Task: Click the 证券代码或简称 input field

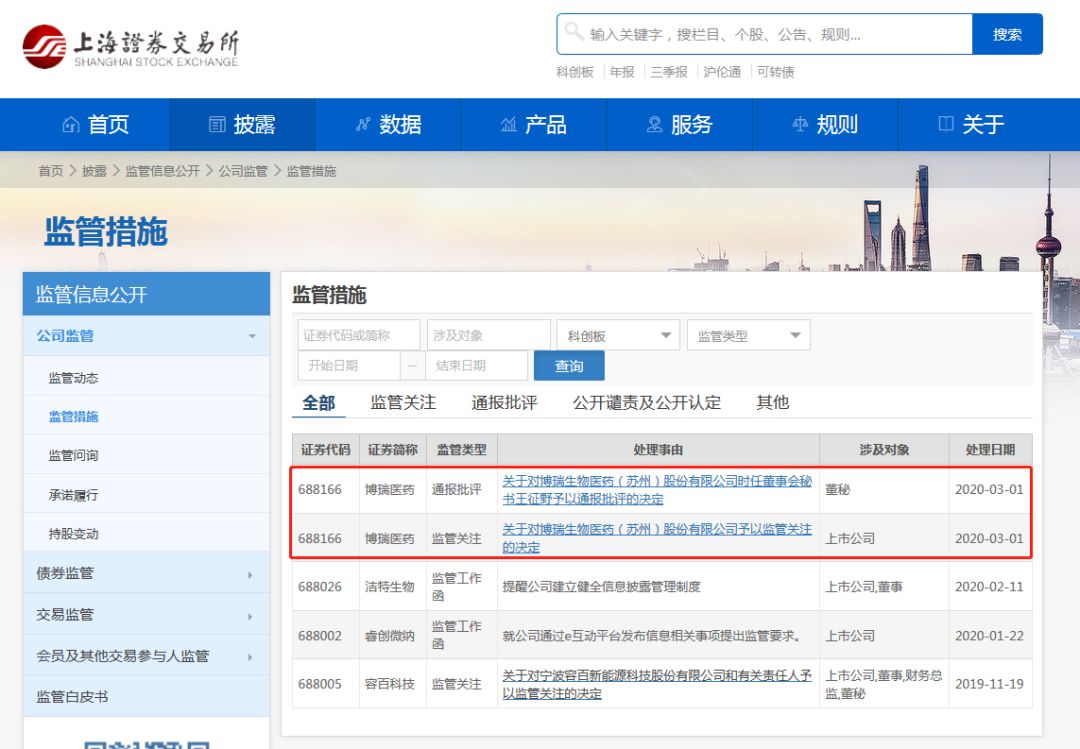Action: click(358, 336)
